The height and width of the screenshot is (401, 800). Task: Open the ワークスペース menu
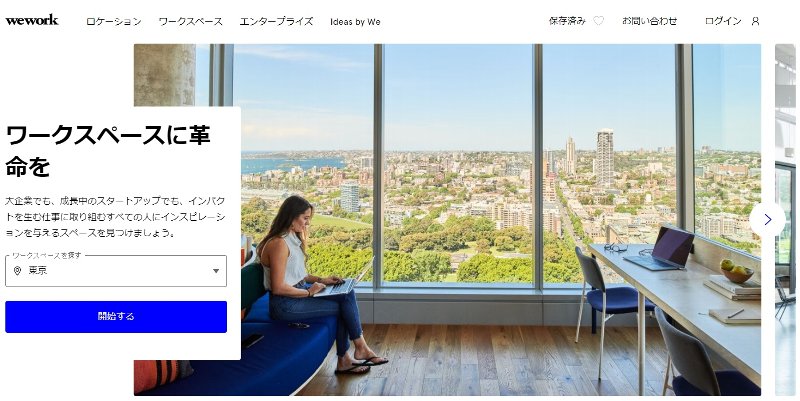pyautogui.click(x=190, y=21)
